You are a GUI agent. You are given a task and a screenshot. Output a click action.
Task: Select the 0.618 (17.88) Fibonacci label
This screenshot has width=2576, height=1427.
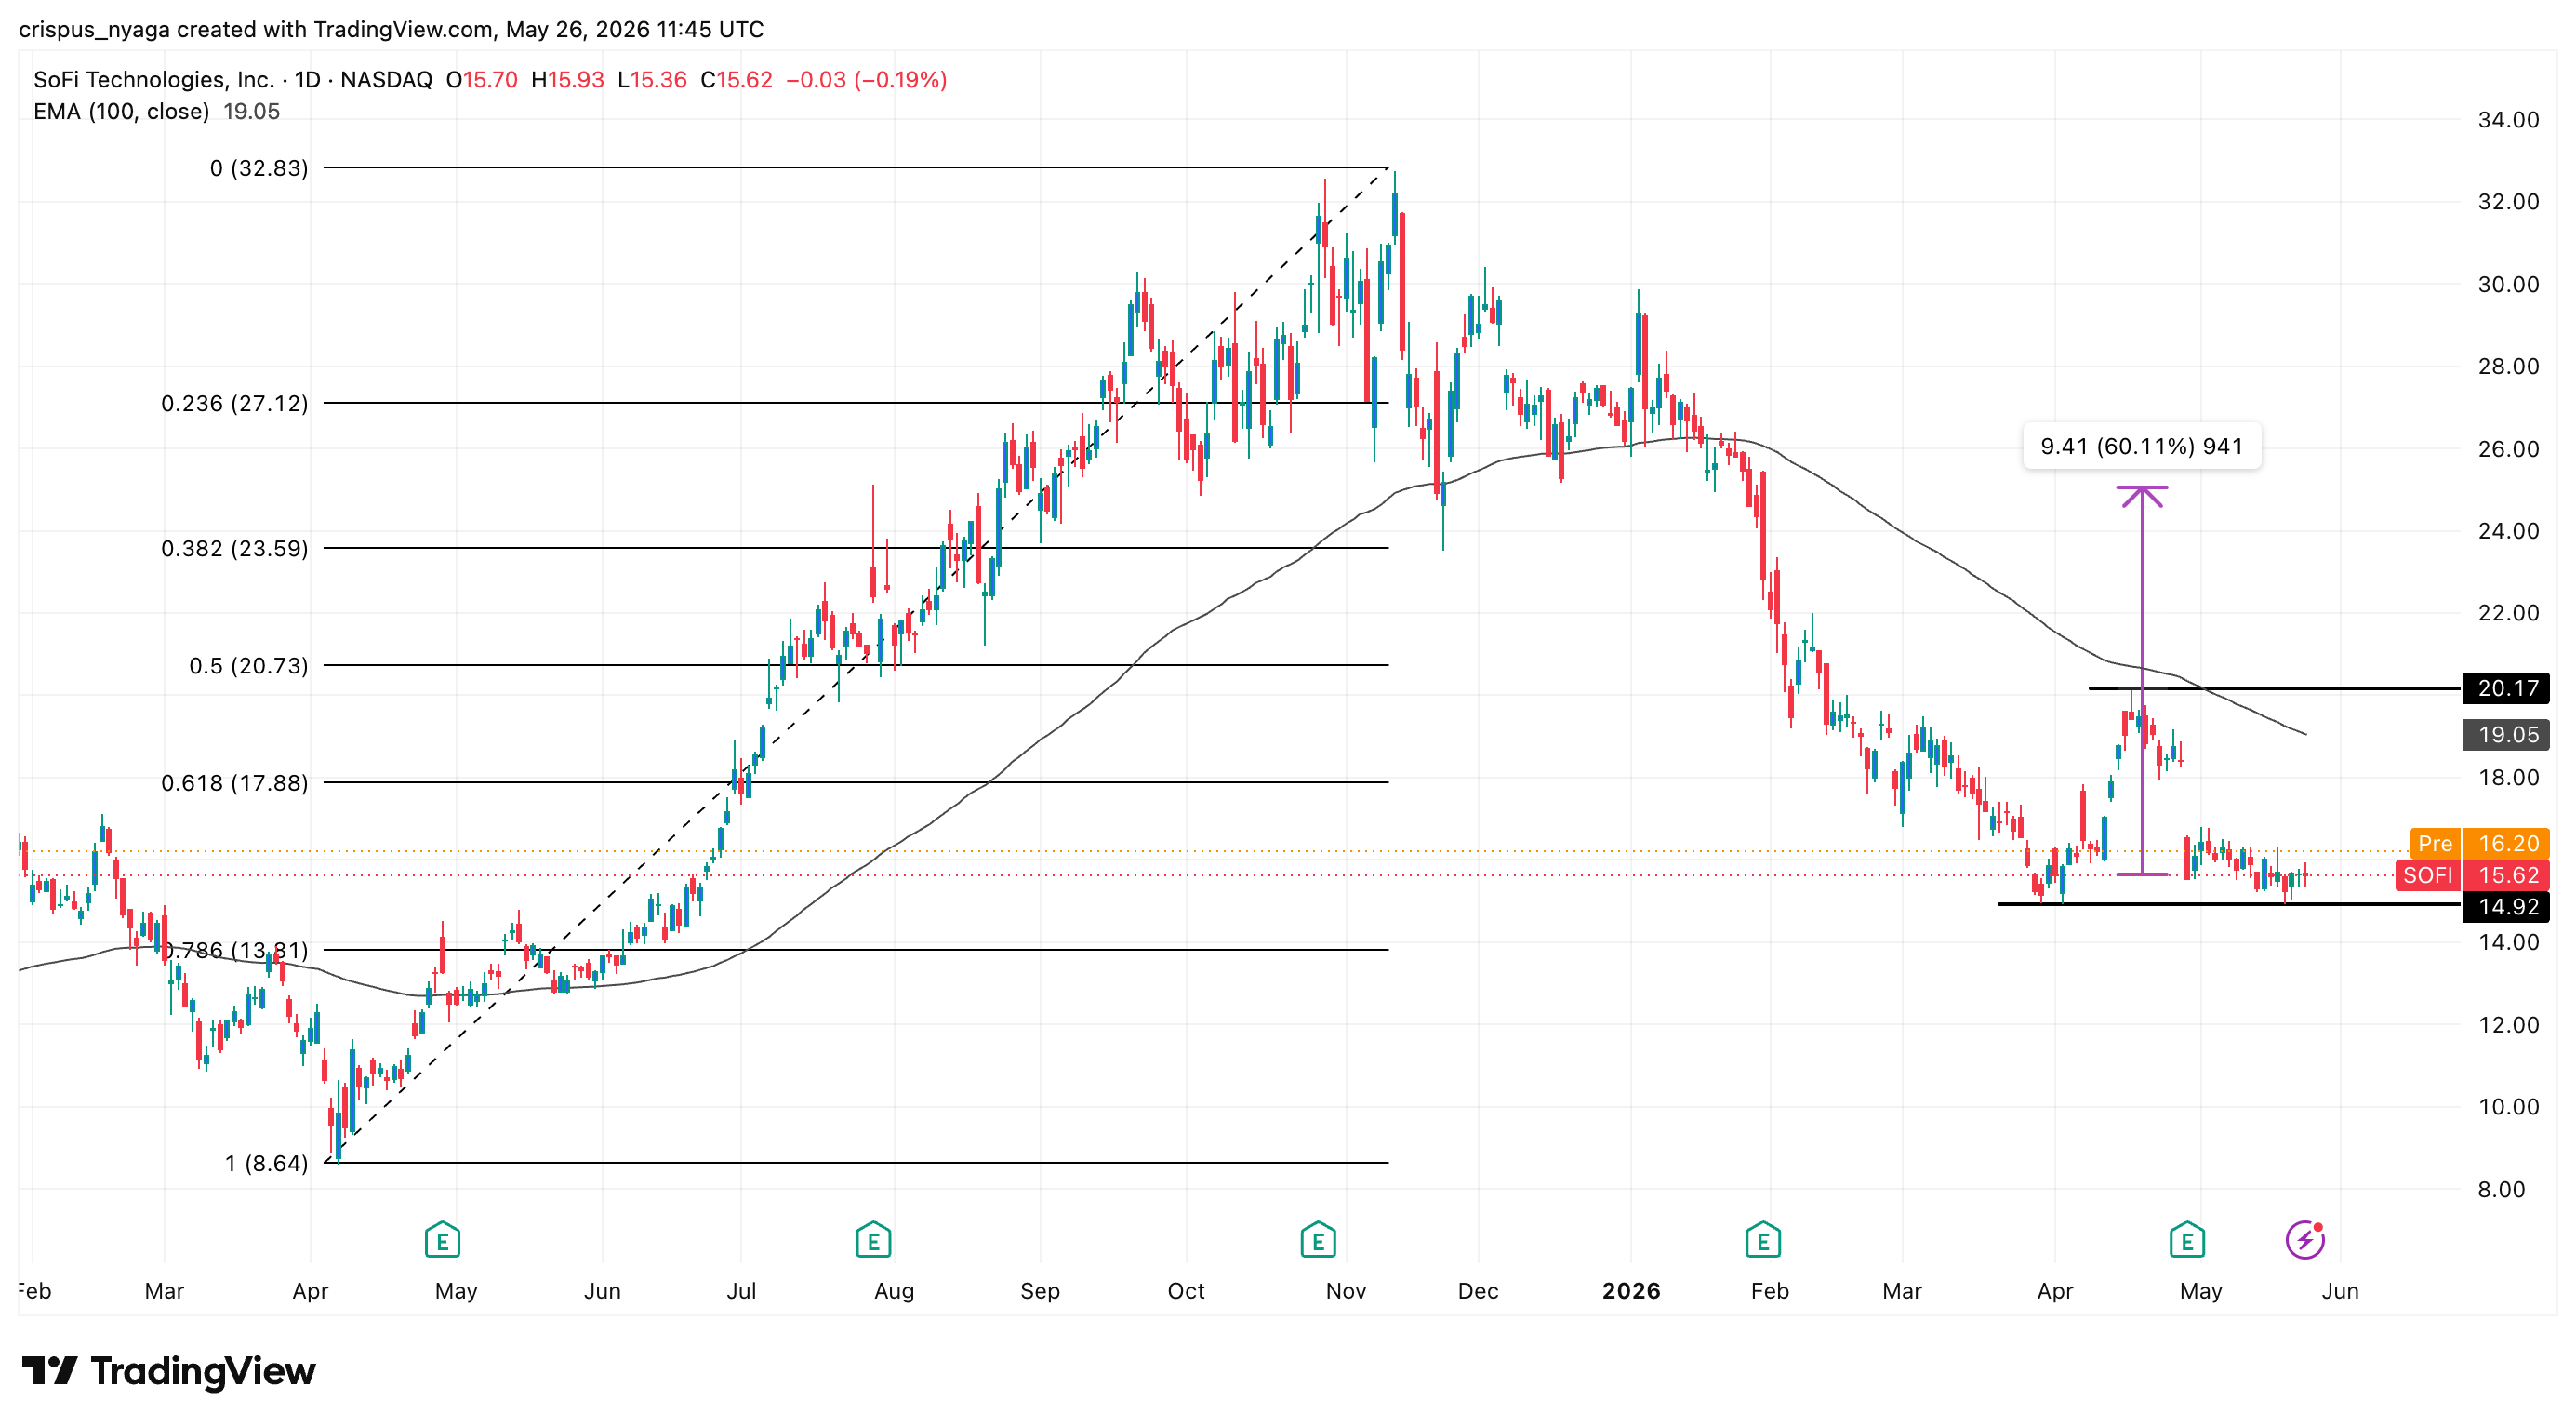click(235, 782)
